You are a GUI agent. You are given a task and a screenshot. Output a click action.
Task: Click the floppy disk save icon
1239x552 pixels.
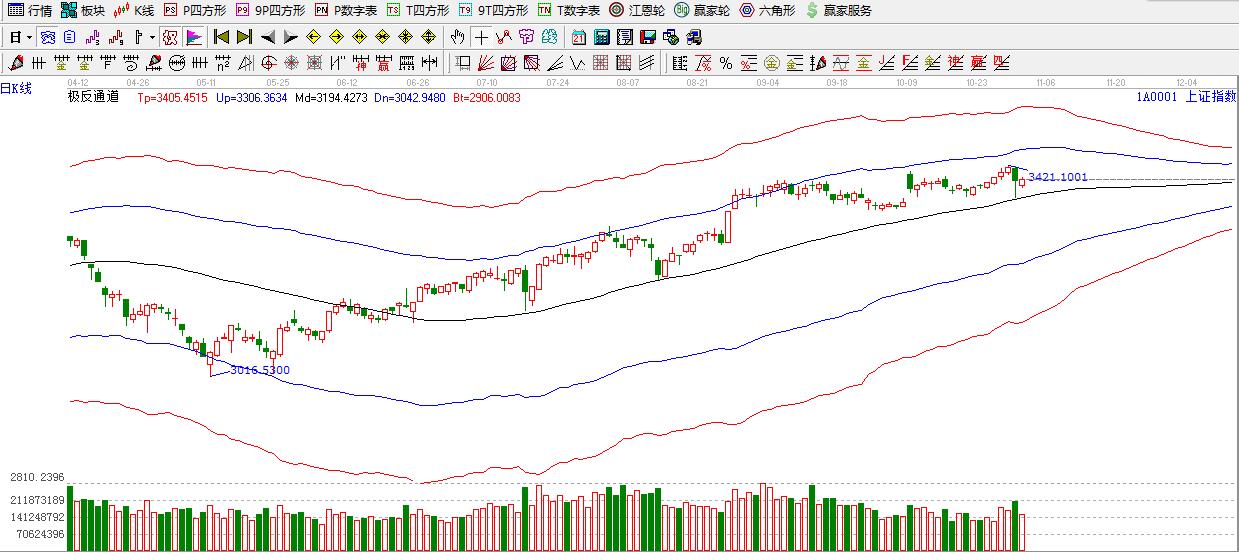(648, 38)
